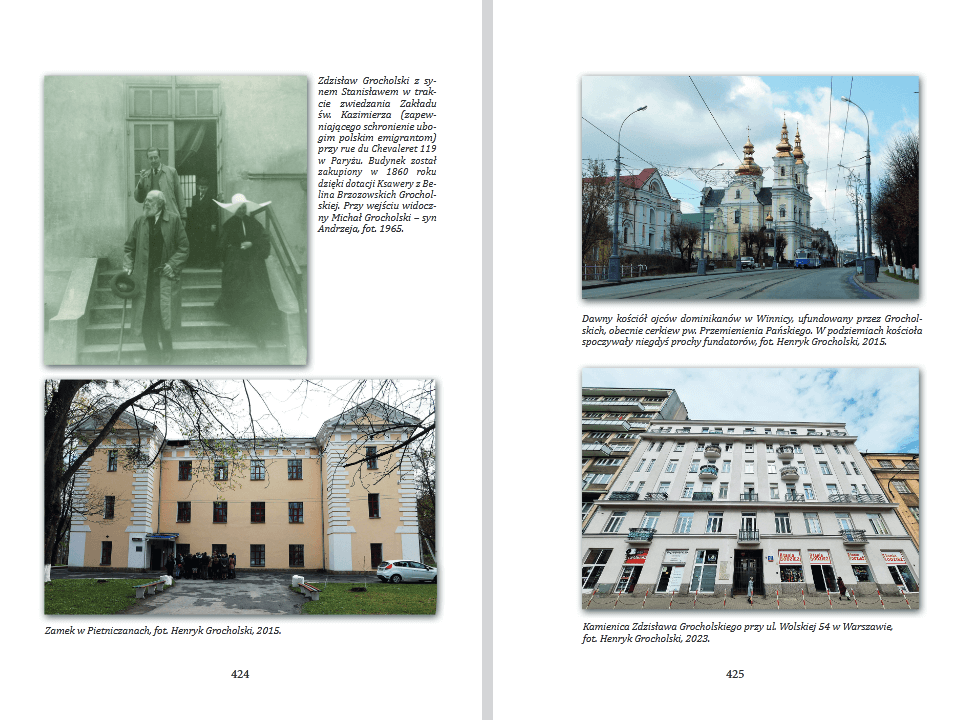
Task: Click page number 425
Action: pos(735,674)
